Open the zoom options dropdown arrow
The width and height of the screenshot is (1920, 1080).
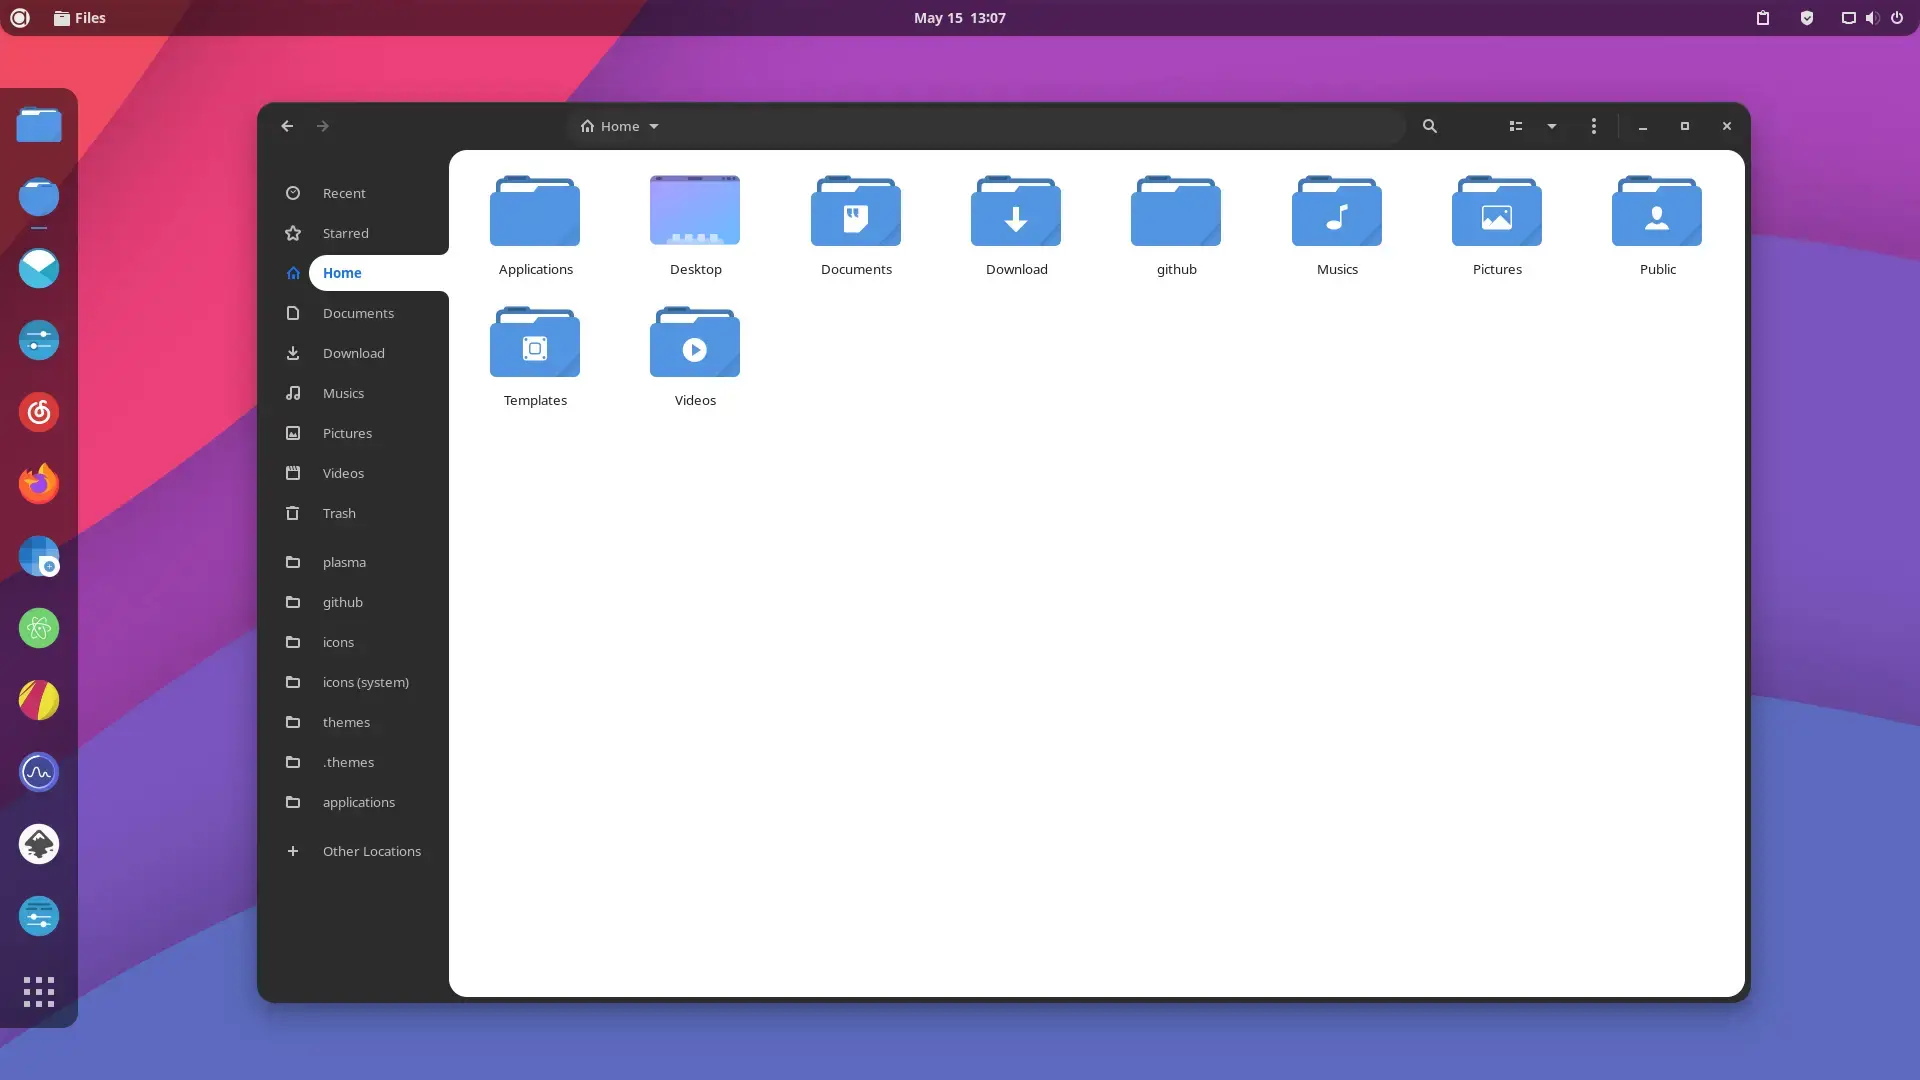click(x=1551, y=126)
